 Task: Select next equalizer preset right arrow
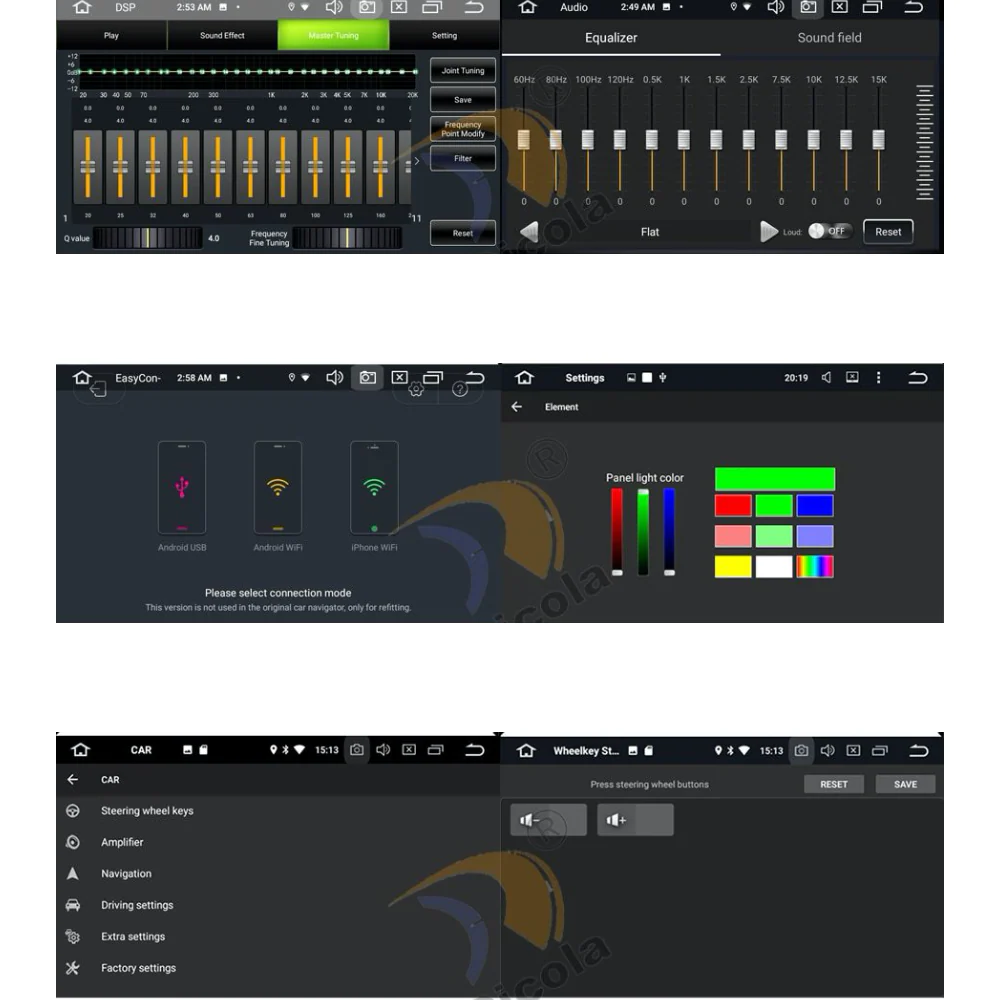pyautogui.click(x=768, y=232)
